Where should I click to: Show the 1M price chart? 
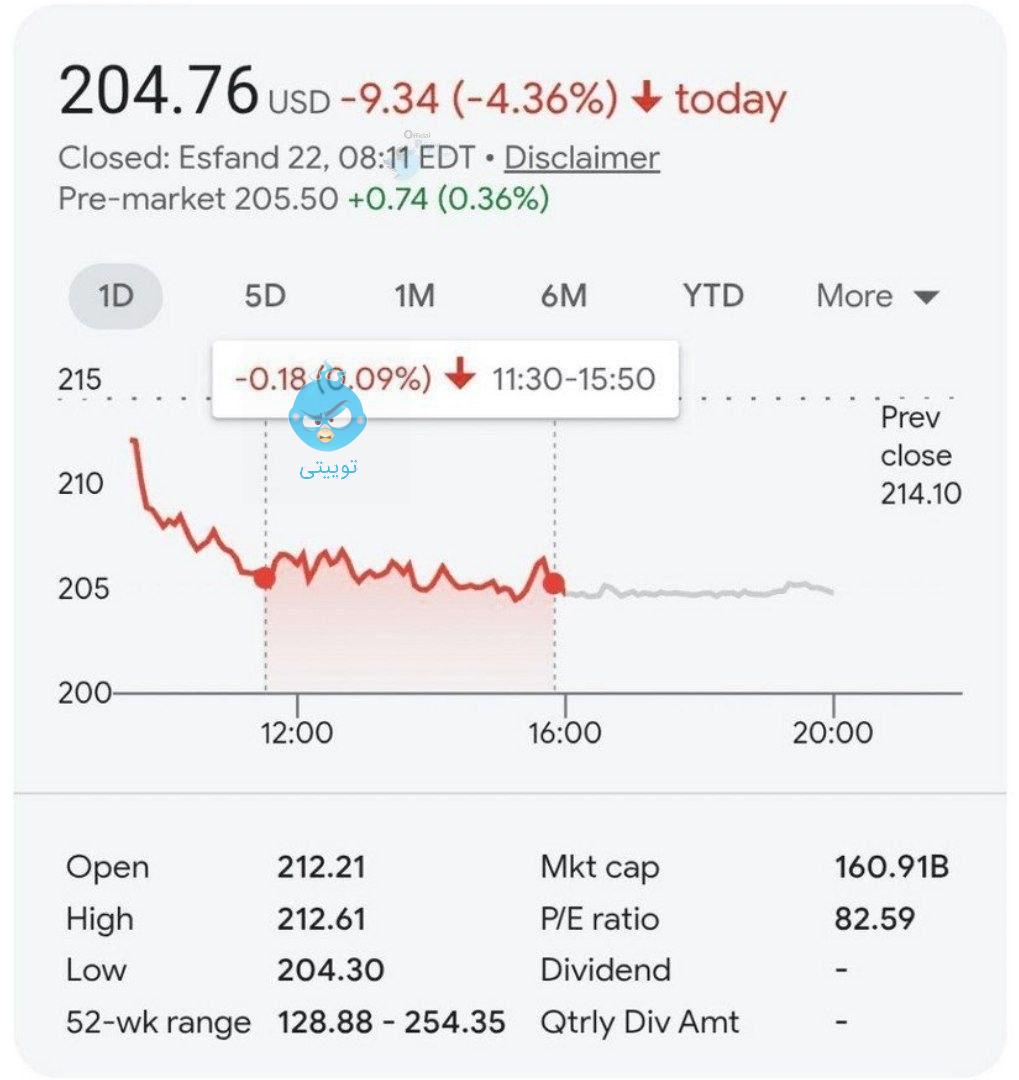[414, 296]
